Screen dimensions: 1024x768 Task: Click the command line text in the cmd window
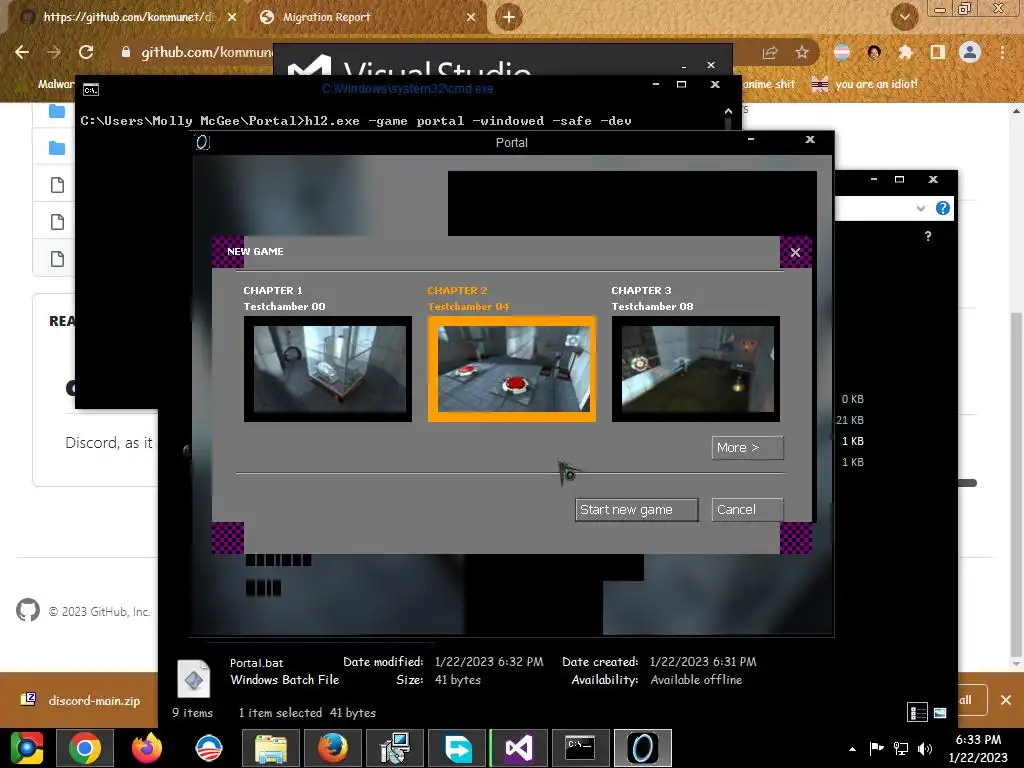356,121
